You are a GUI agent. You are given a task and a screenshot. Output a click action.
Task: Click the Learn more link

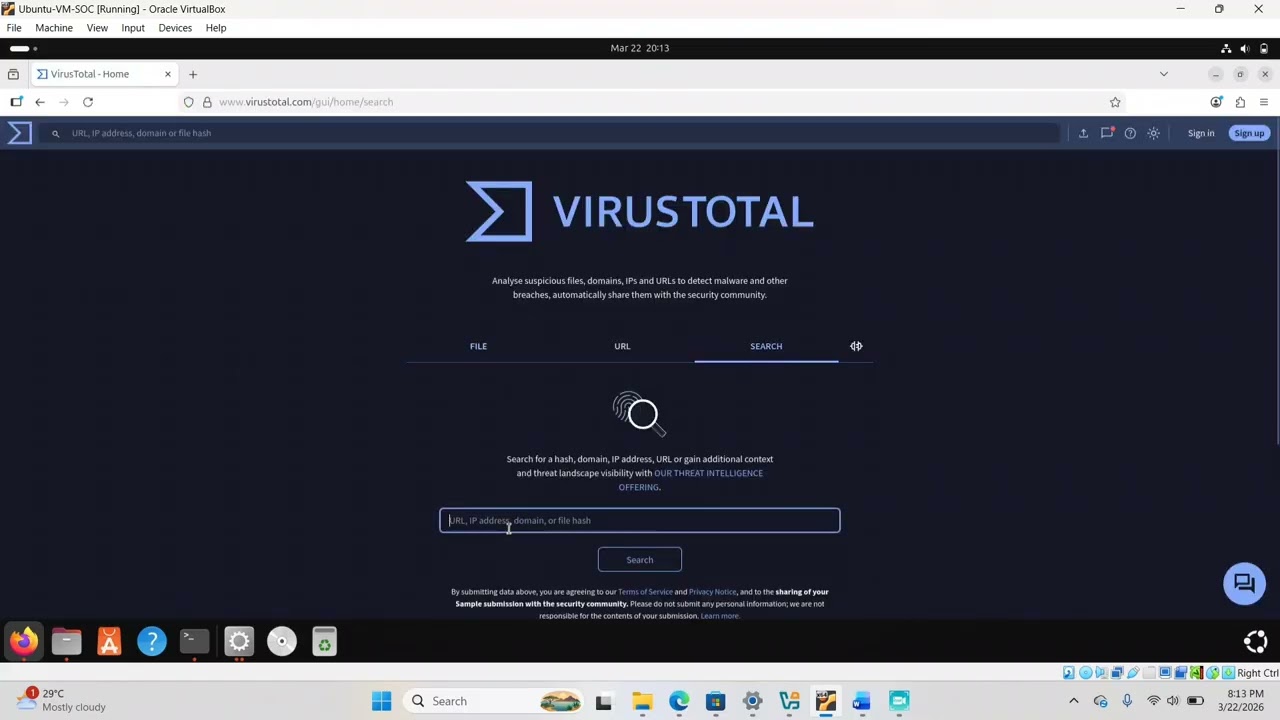pyautogui.click(x=720, y=616)
